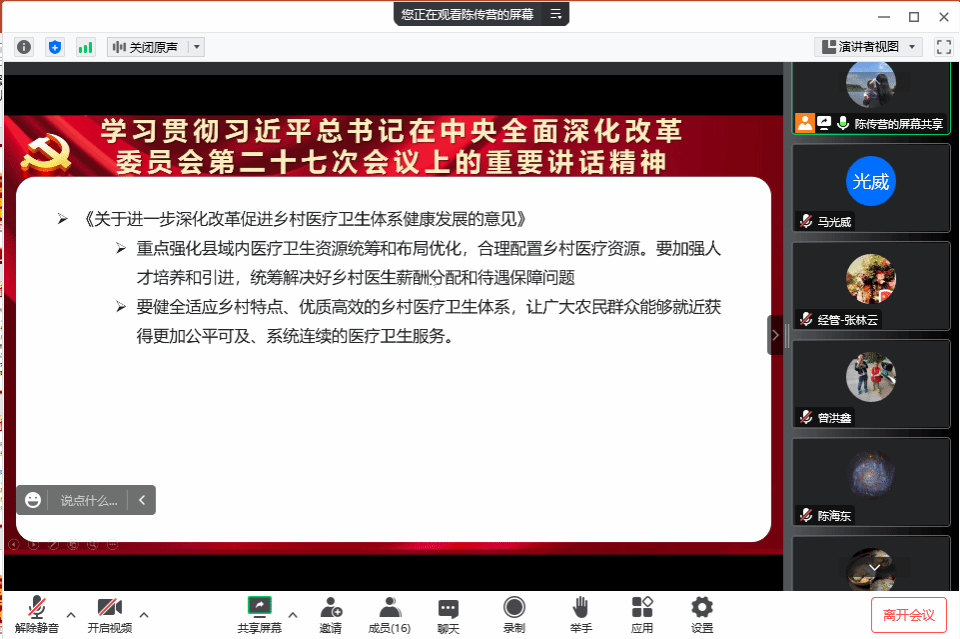Viewport: 960px width, 639px height.
Task: Open the Invite (邀请) option
Action: click(330, 614)
